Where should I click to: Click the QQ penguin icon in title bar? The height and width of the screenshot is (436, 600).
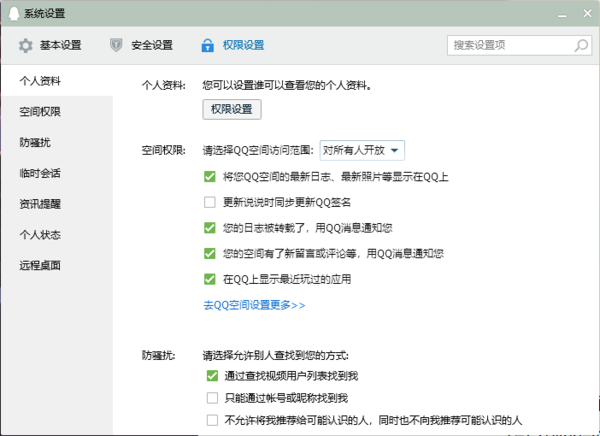(x=12, y=12)
